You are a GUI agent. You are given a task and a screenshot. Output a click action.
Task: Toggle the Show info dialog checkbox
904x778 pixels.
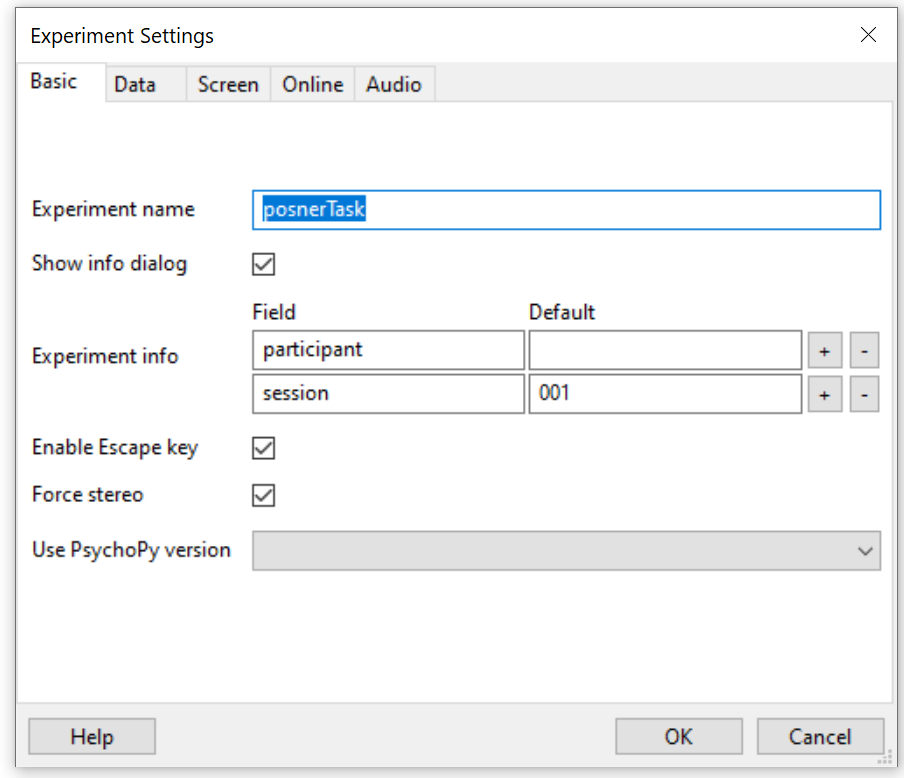264,265
